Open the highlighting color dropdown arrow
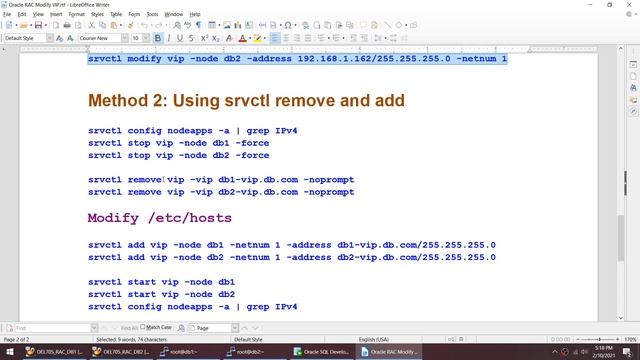This screenshot has height=360, width=640. click(x=264, y=38)
